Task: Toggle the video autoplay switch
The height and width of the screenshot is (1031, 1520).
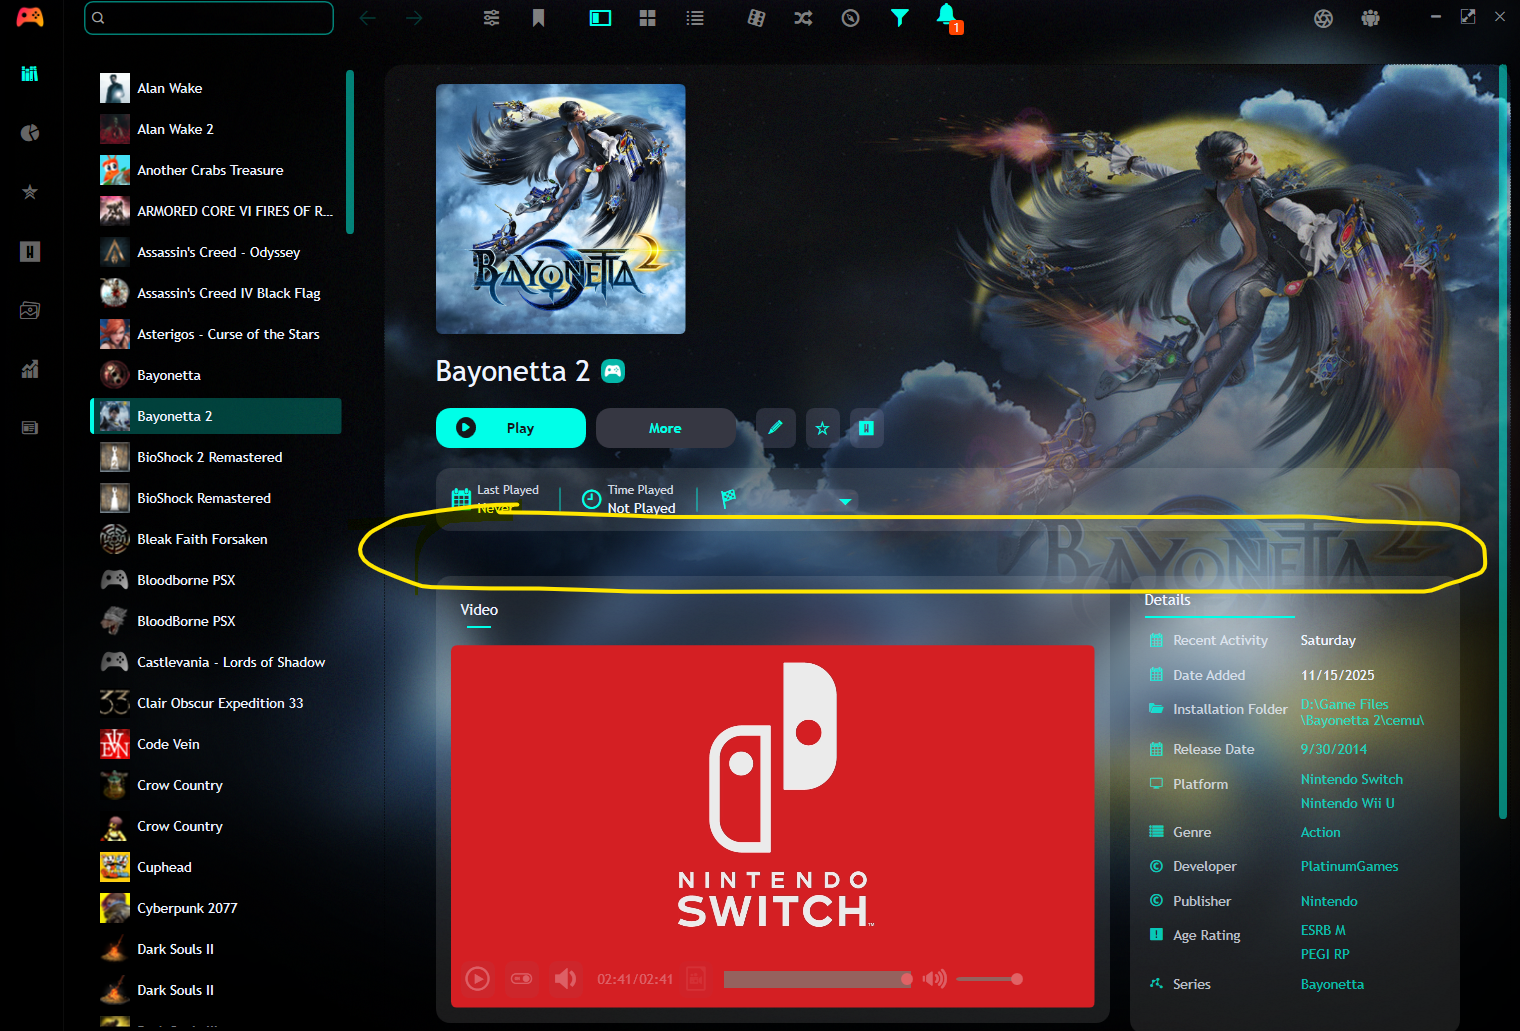Action: point(521,978)
